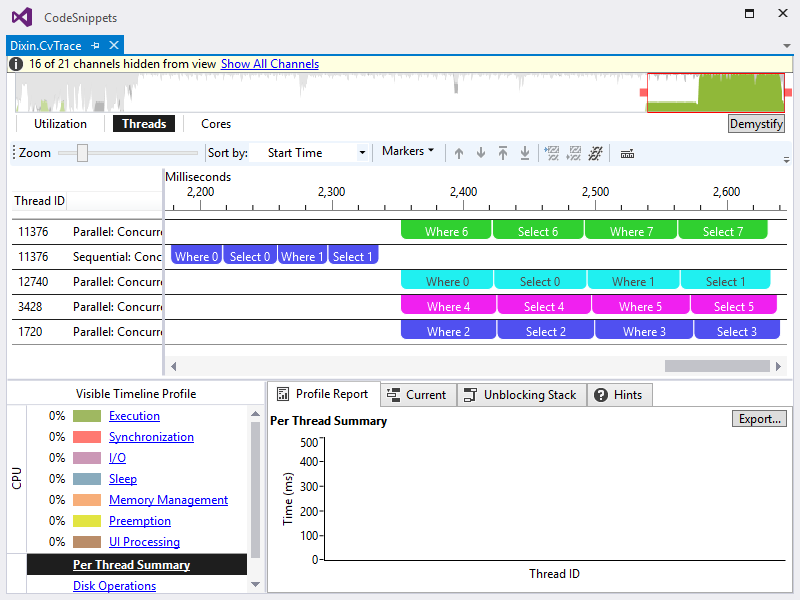This screenshot has width=800, height=600.
Task: Switch to the Cores view
Action: point(216,124)
